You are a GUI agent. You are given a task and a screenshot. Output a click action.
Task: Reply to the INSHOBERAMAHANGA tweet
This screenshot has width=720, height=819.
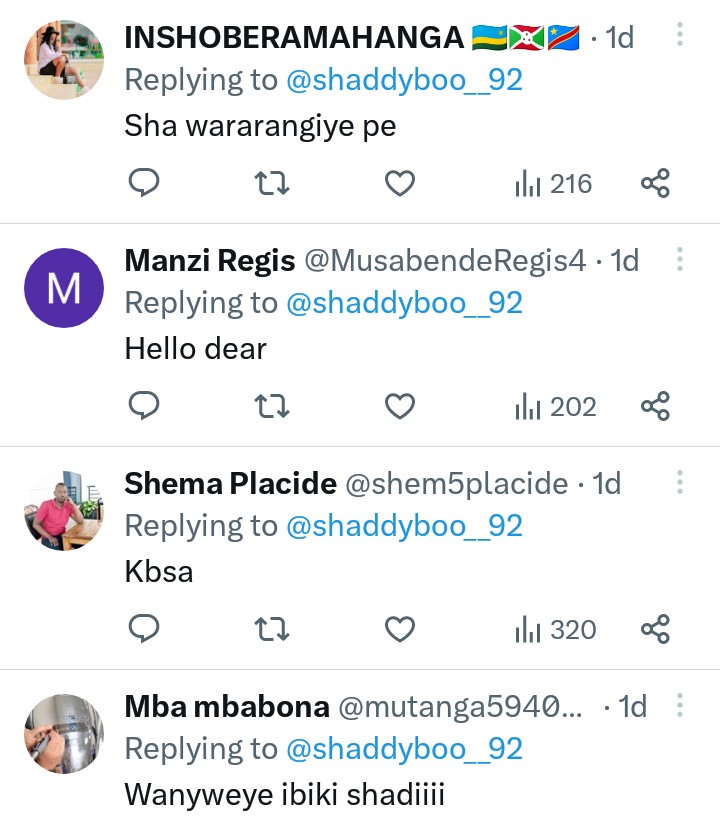[x=145, y=183]
